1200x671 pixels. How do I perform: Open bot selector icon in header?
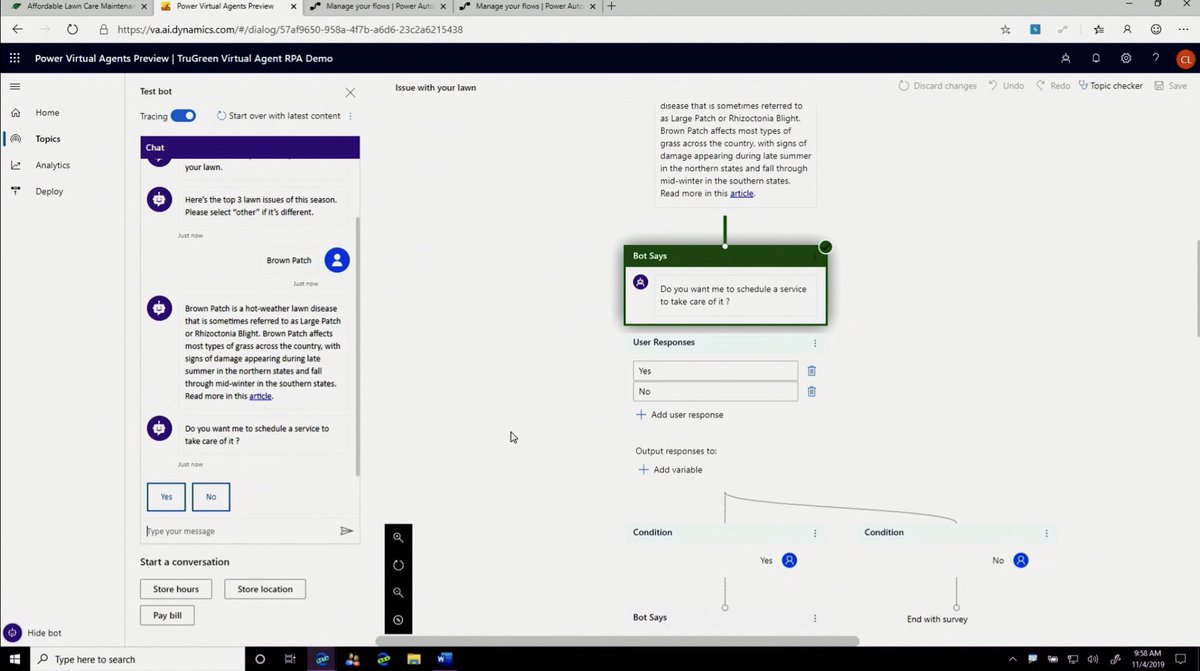(1066, 58)
